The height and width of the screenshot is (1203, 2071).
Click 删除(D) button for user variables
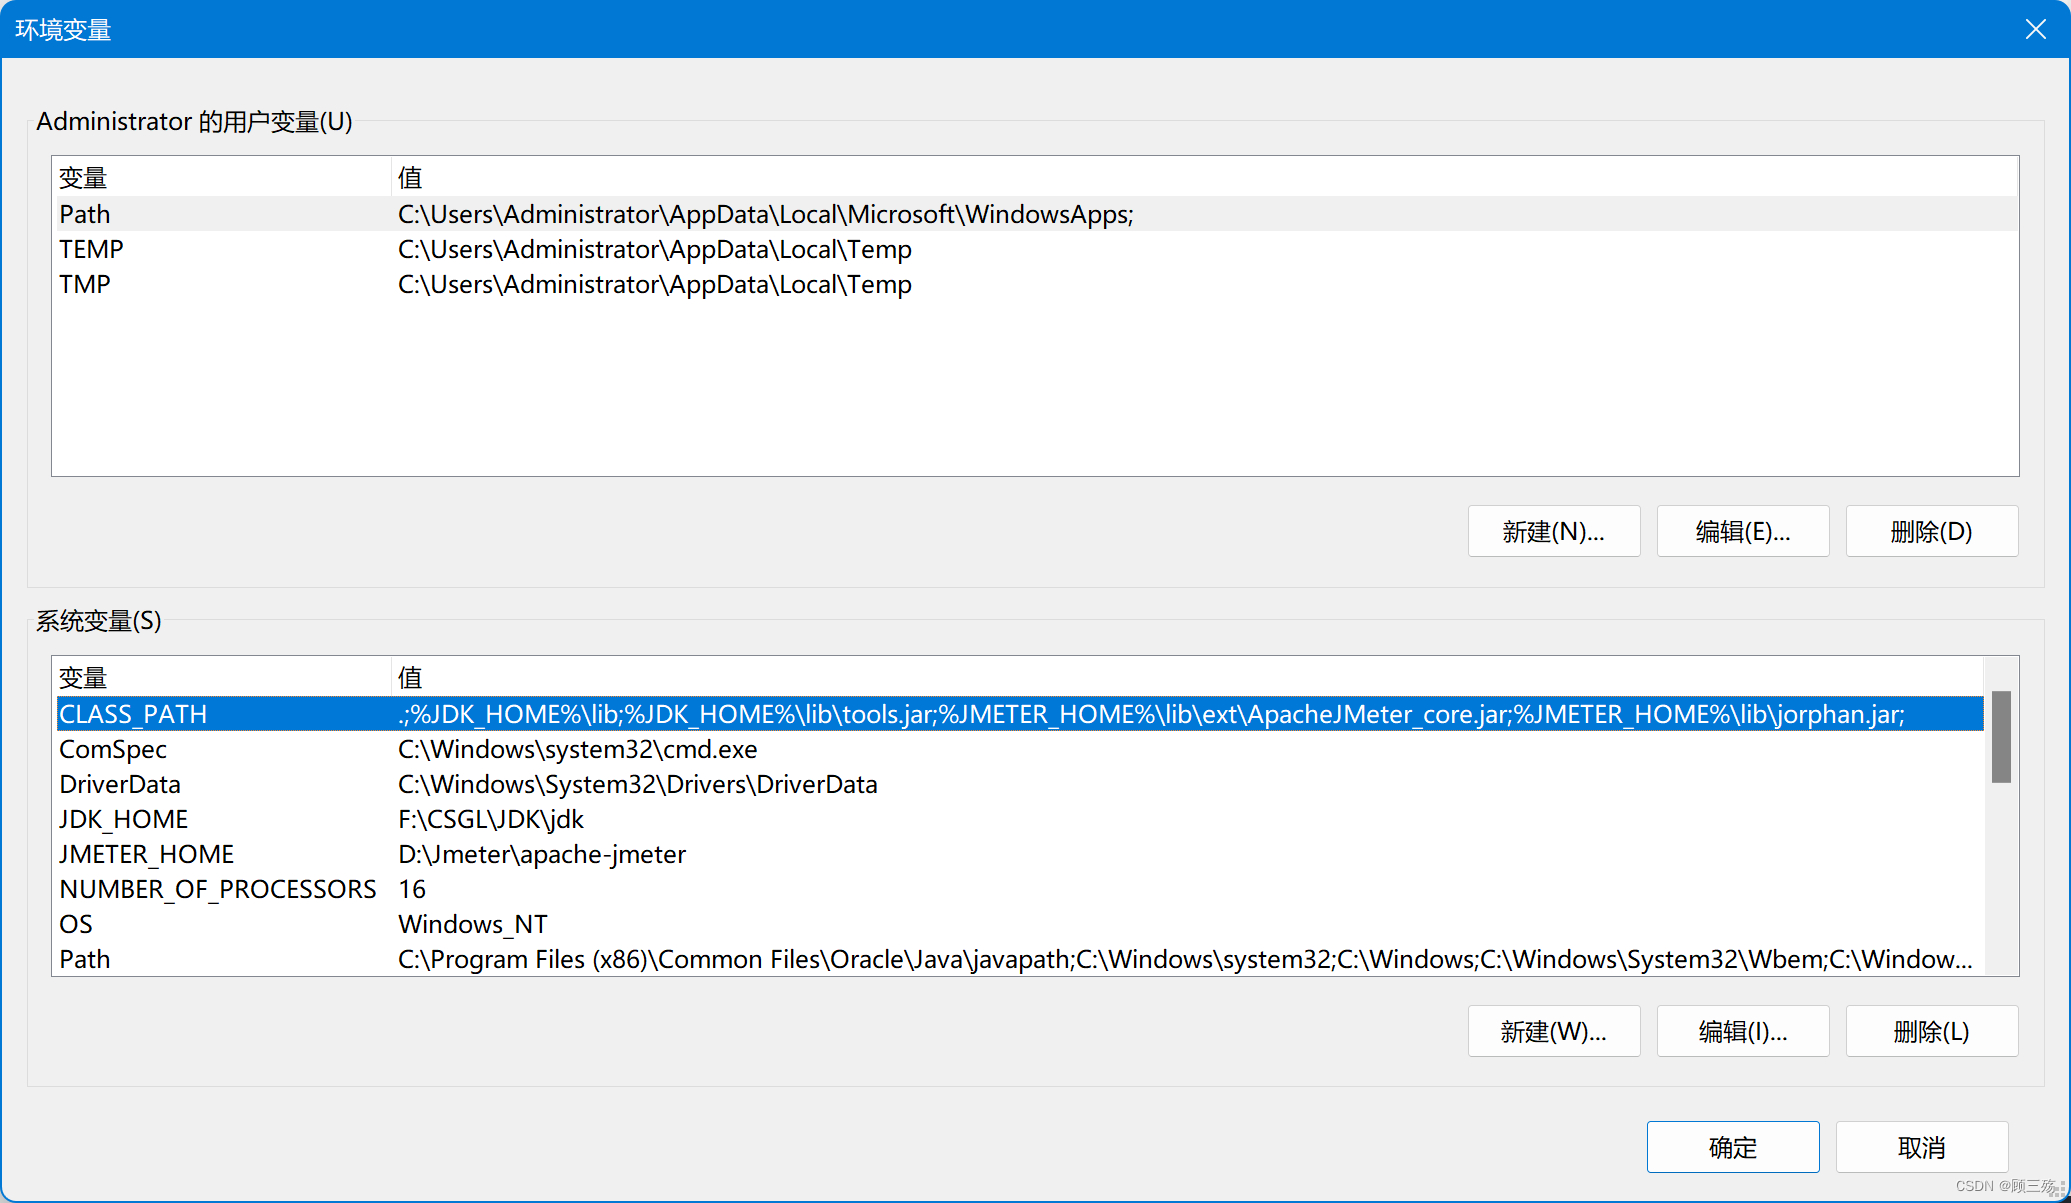coord(1931,531)
